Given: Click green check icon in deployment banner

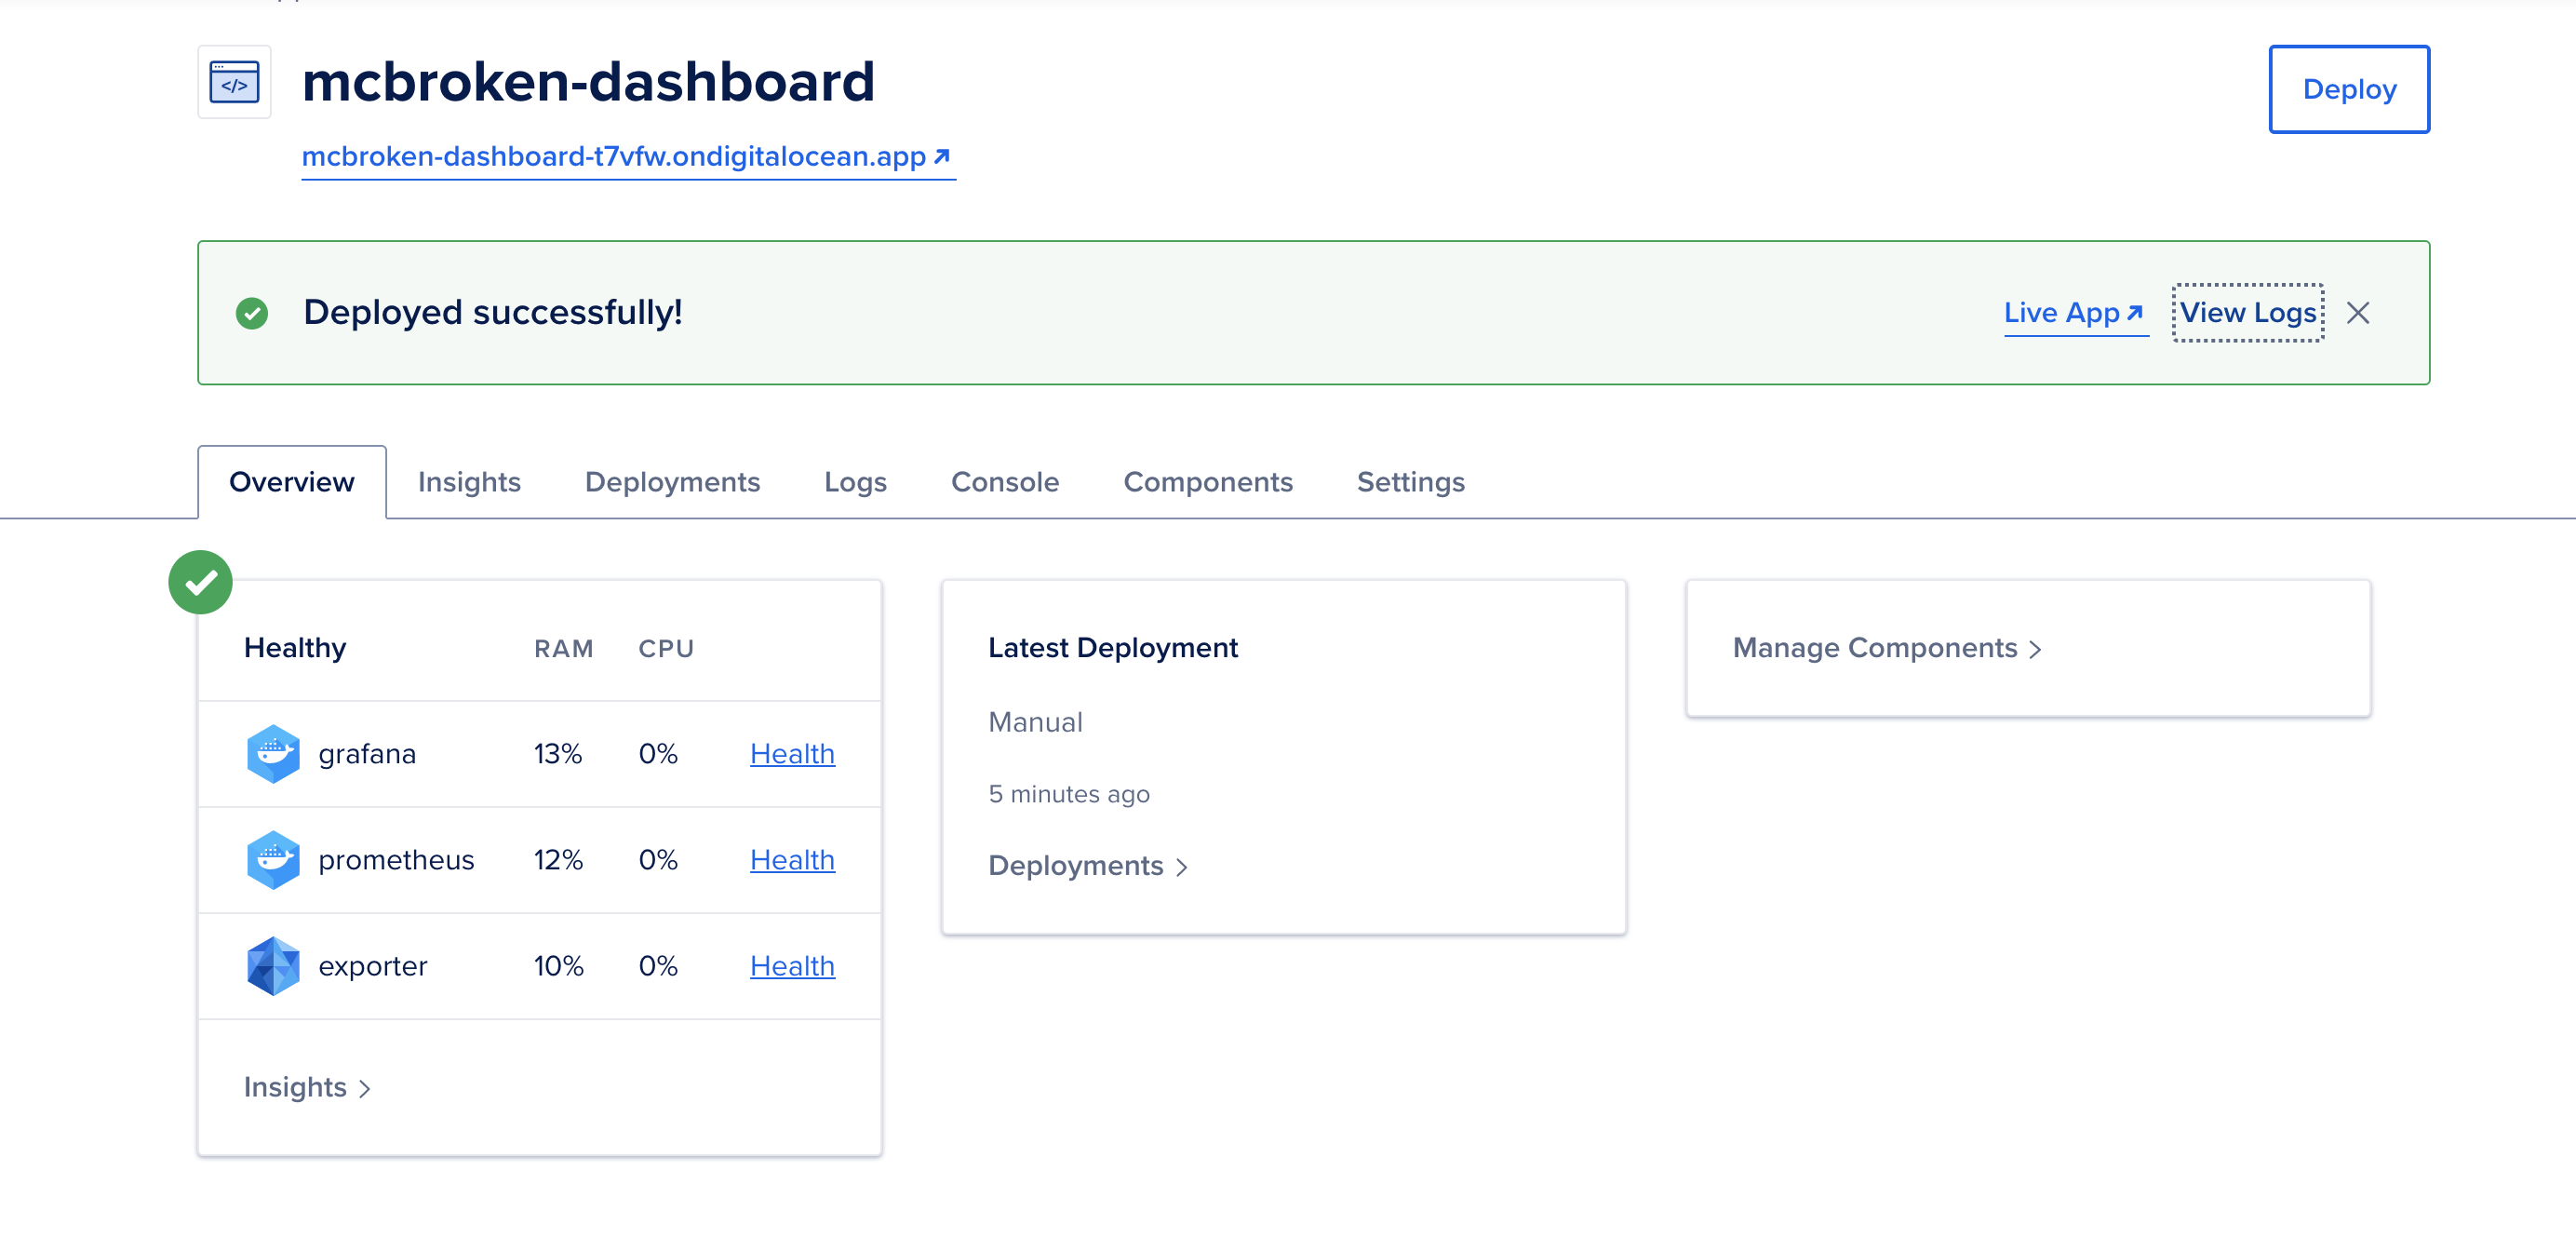Looking at the screenshot, I should (252, 313).
